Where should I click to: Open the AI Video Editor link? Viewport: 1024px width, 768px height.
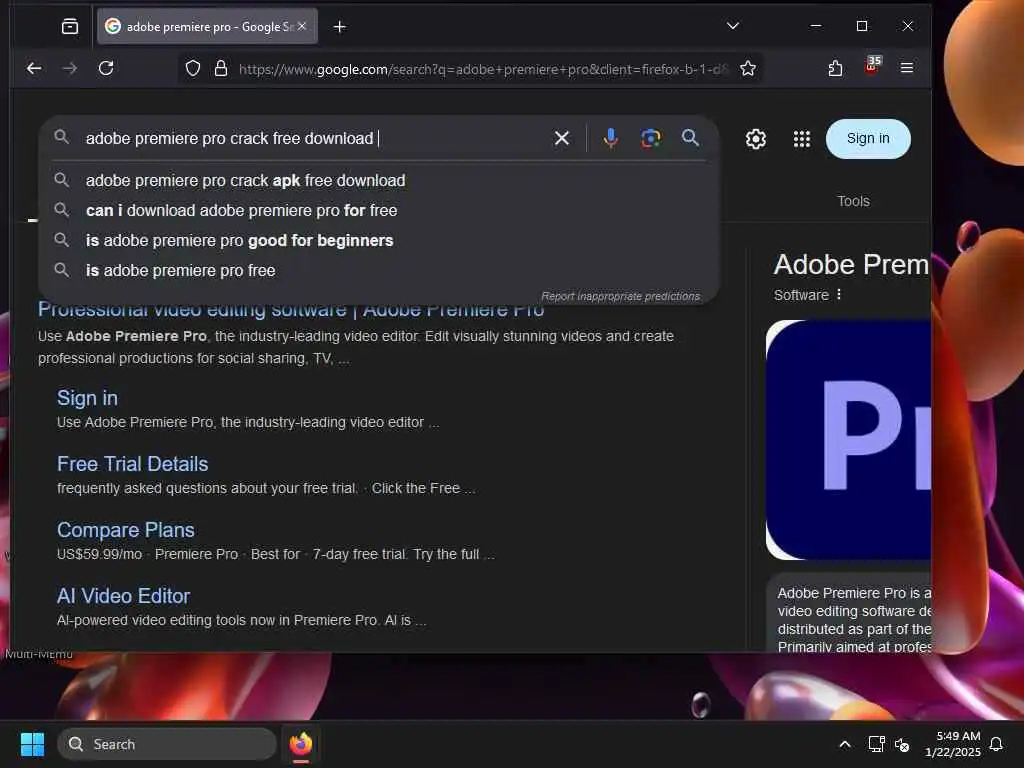click(x=123, y=596)
